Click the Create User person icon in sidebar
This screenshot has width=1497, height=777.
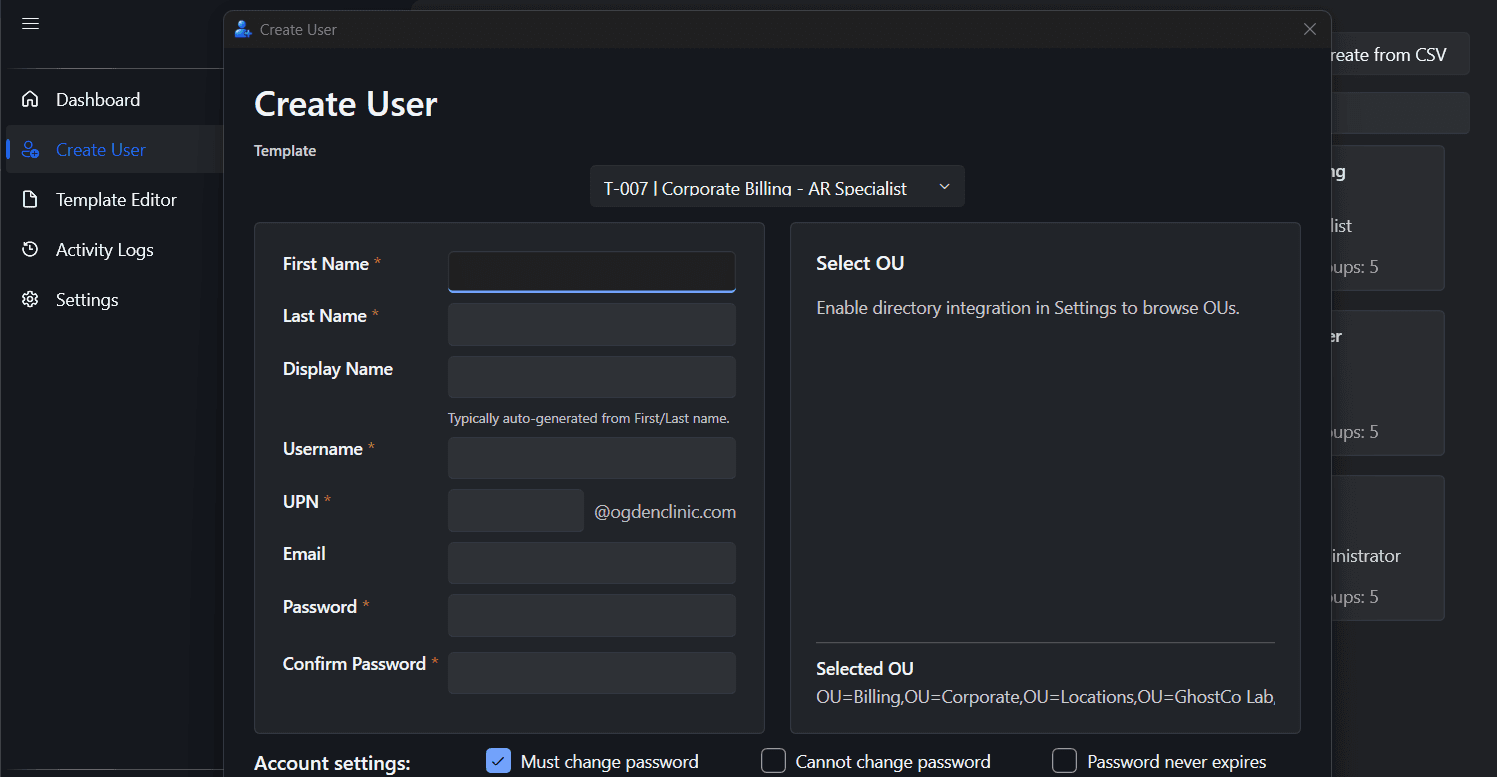[30, 150]
